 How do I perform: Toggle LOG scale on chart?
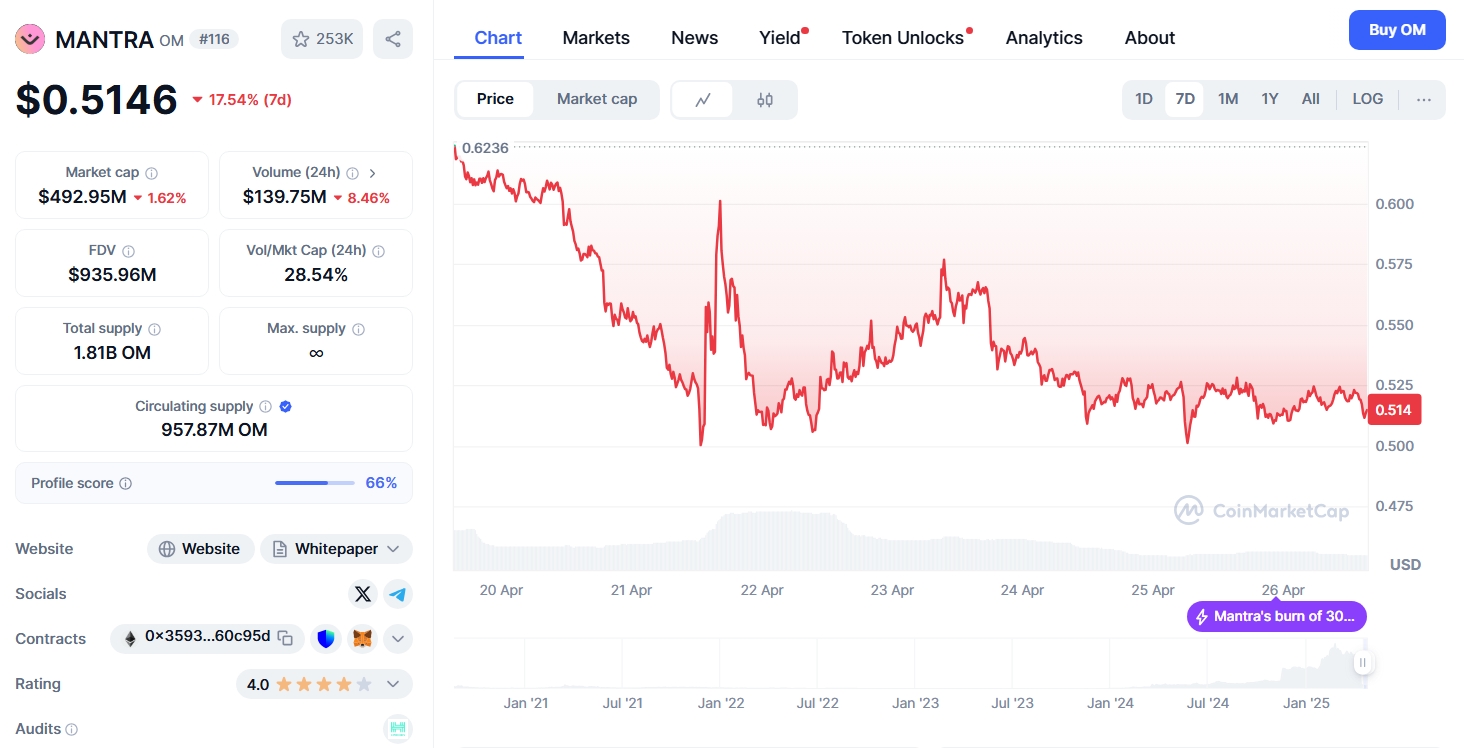[1368, 99]
